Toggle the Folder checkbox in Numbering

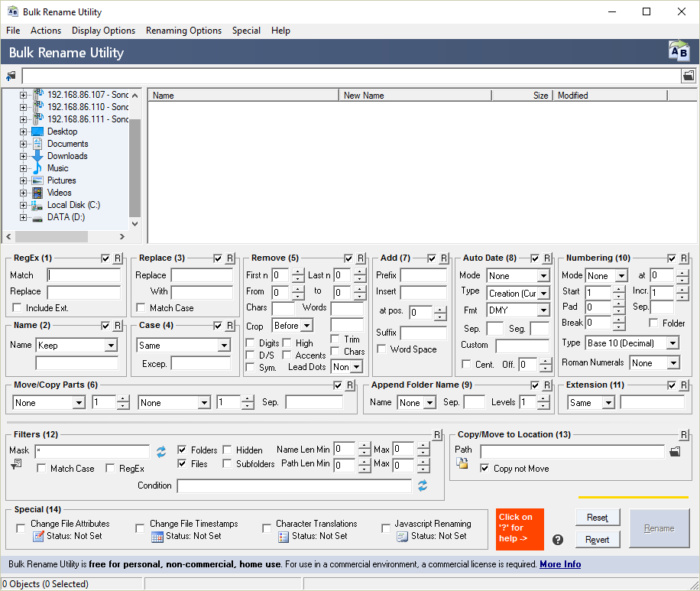[653, 322]
